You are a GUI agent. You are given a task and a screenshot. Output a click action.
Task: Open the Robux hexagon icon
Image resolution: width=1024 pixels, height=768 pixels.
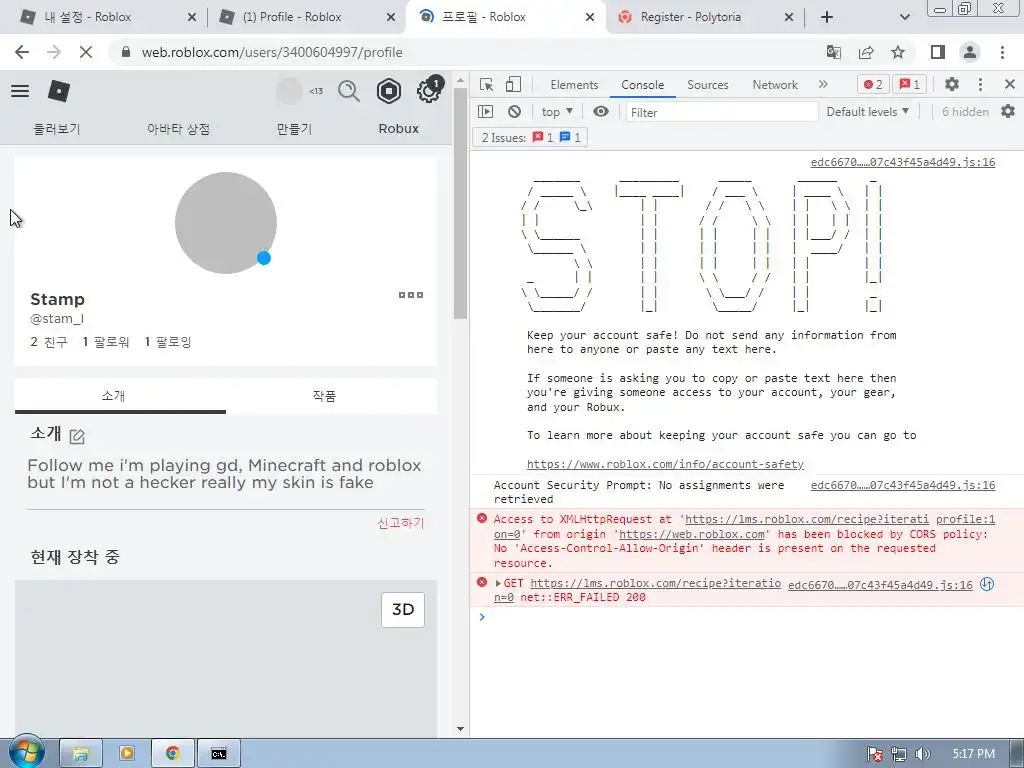pos(389,91)
